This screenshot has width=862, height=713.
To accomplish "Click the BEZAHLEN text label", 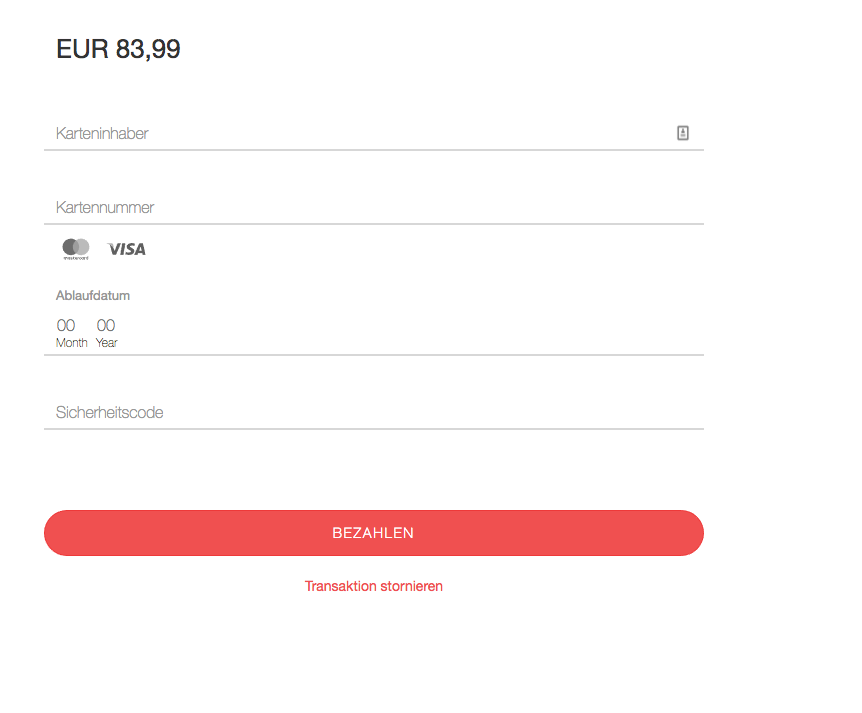I will tap(373, 533).
